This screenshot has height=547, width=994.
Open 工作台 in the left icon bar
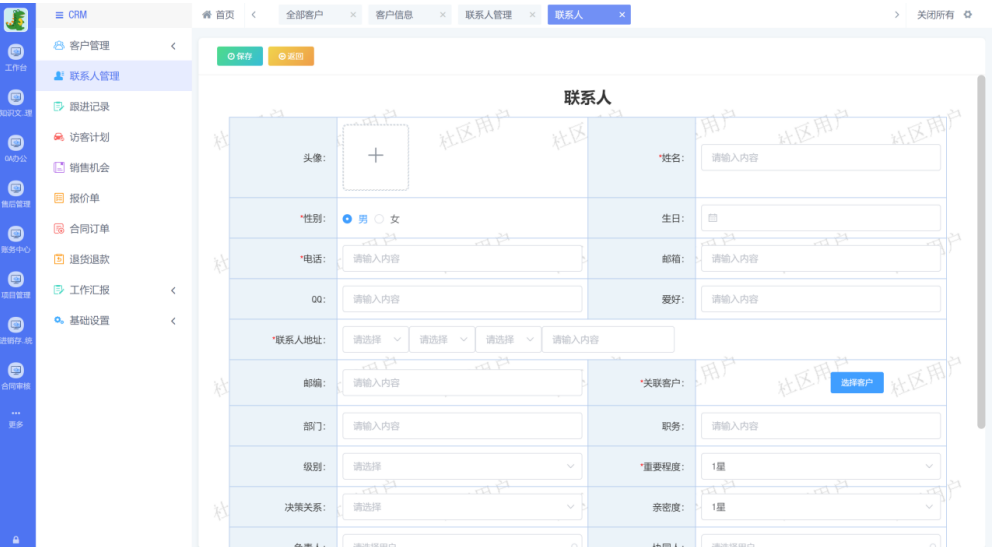16,55
